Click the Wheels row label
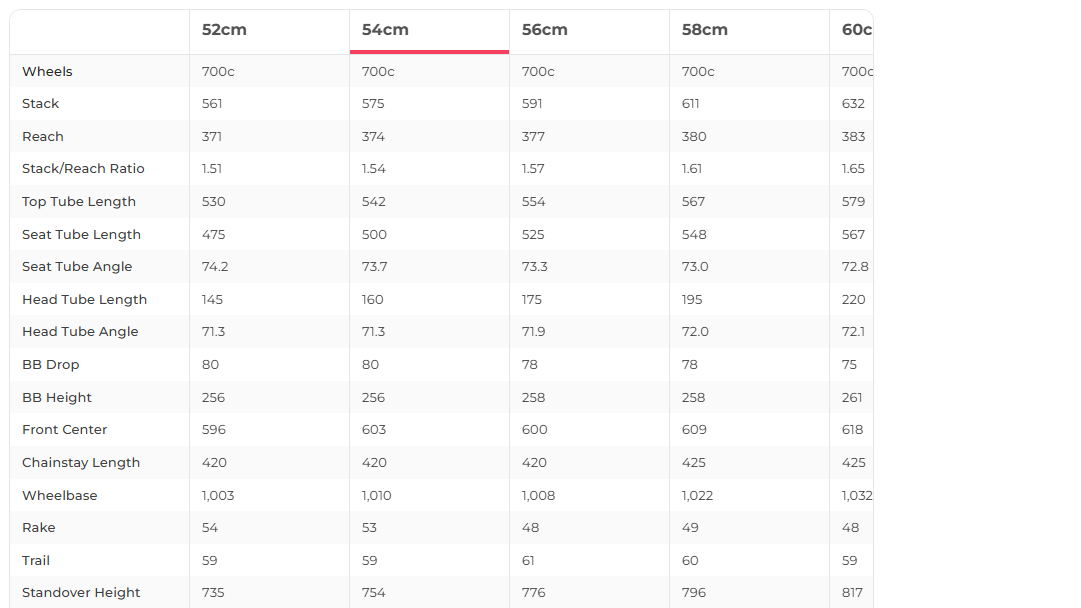1081x608 pixels. pos(47,72)
